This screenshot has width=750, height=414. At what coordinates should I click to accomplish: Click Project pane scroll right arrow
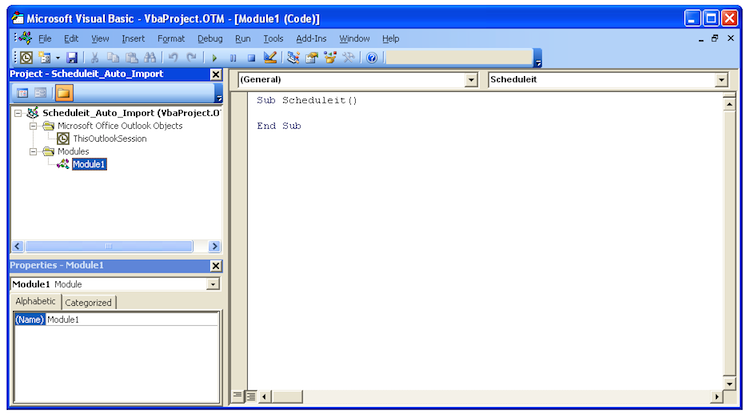coord(214,246)
